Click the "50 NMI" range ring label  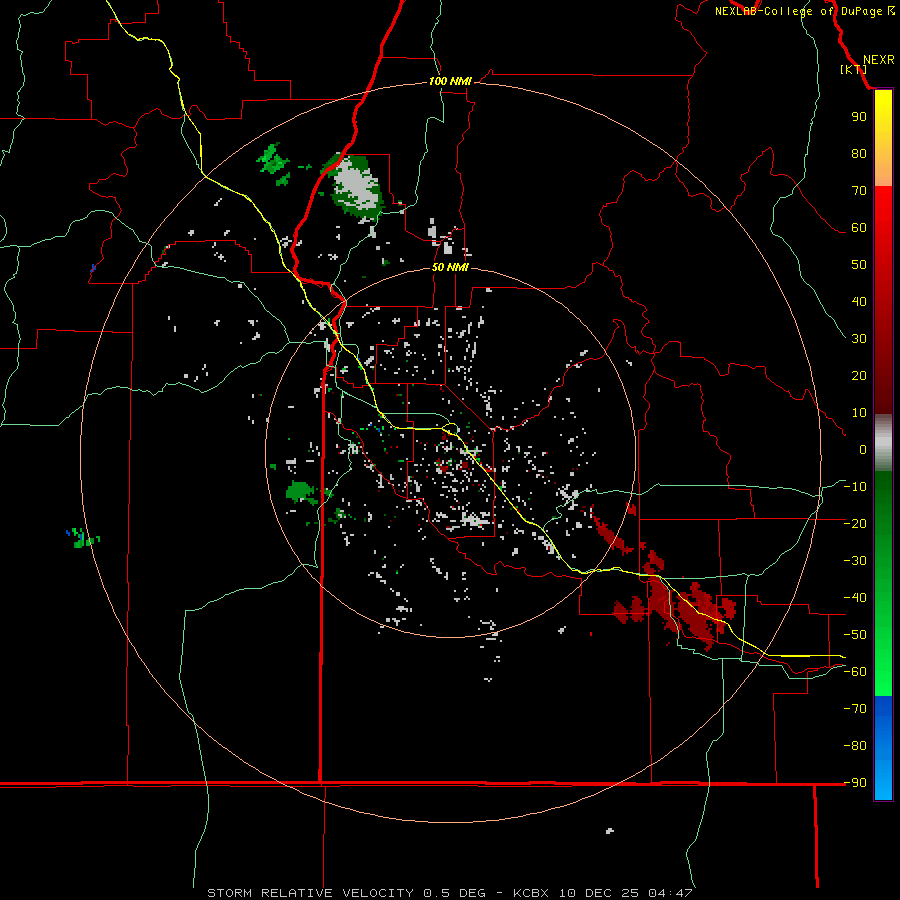(450, 267)
